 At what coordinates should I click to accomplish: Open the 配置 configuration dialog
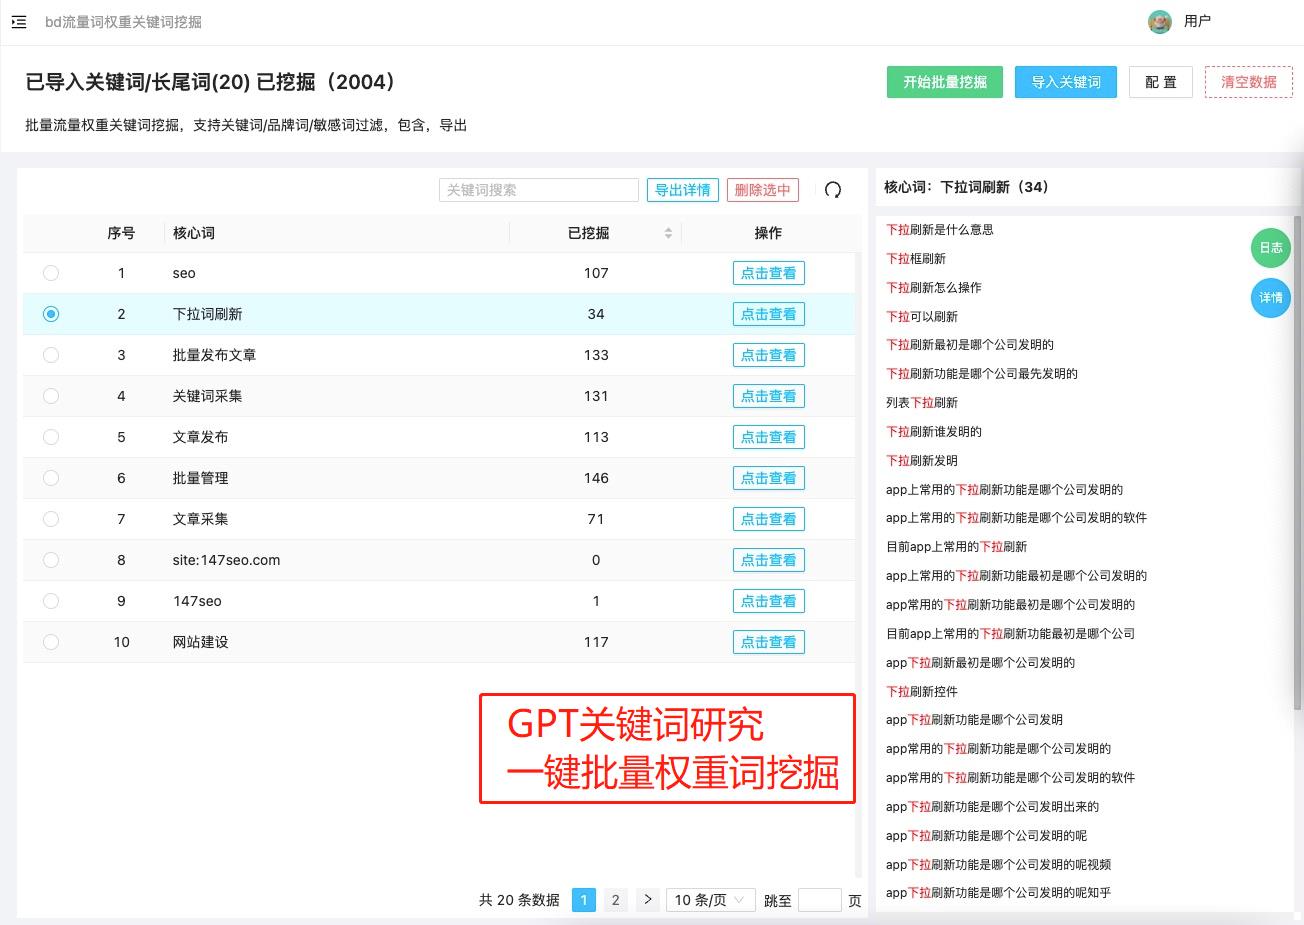pos(1160,82)
